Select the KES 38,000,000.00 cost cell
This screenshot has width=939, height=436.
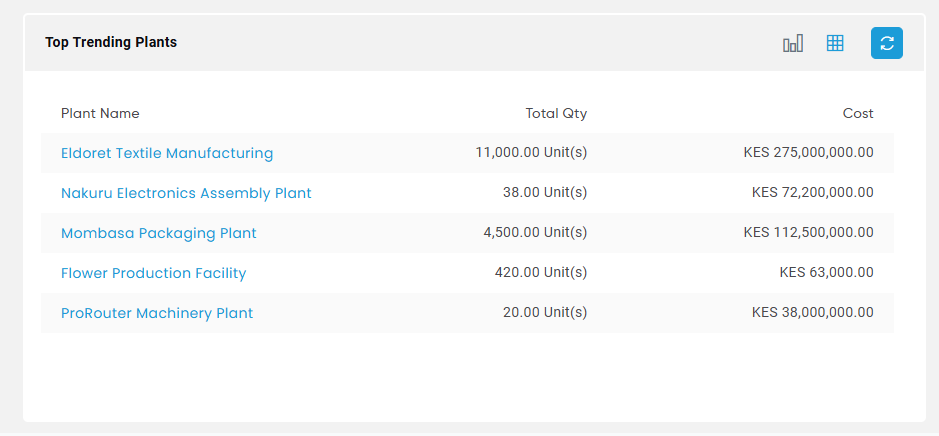pos(813,313)
